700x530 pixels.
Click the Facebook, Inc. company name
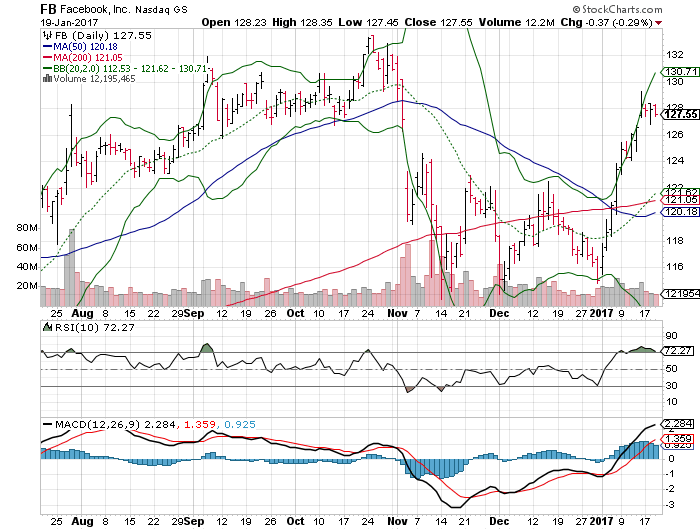tap(96, 9)
